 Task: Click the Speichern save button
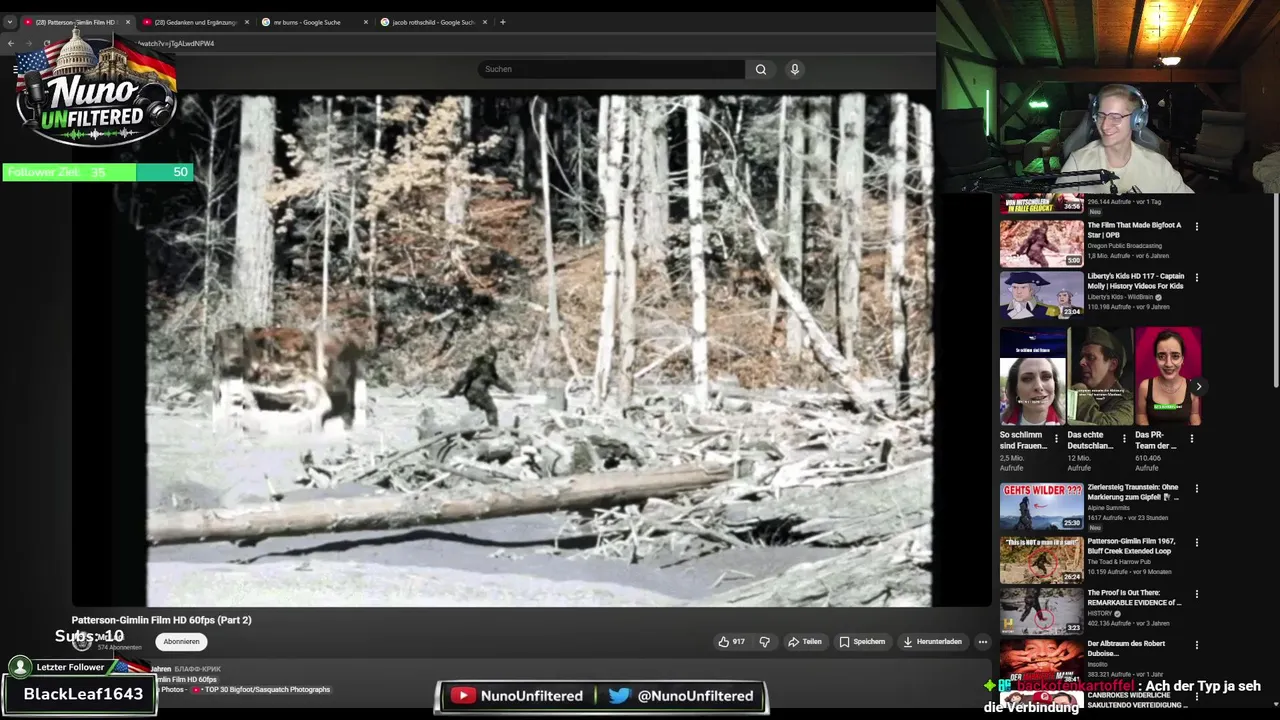click(x=862, y=642)
